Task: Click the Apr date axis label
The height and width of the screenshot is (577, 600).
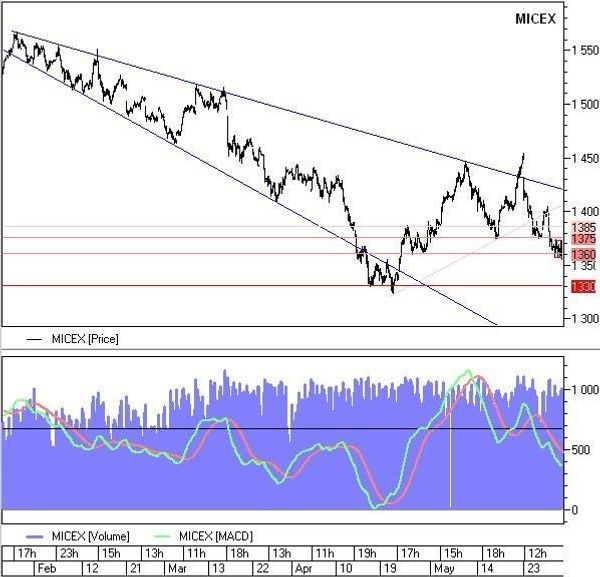Action: (x=304, y=568)
